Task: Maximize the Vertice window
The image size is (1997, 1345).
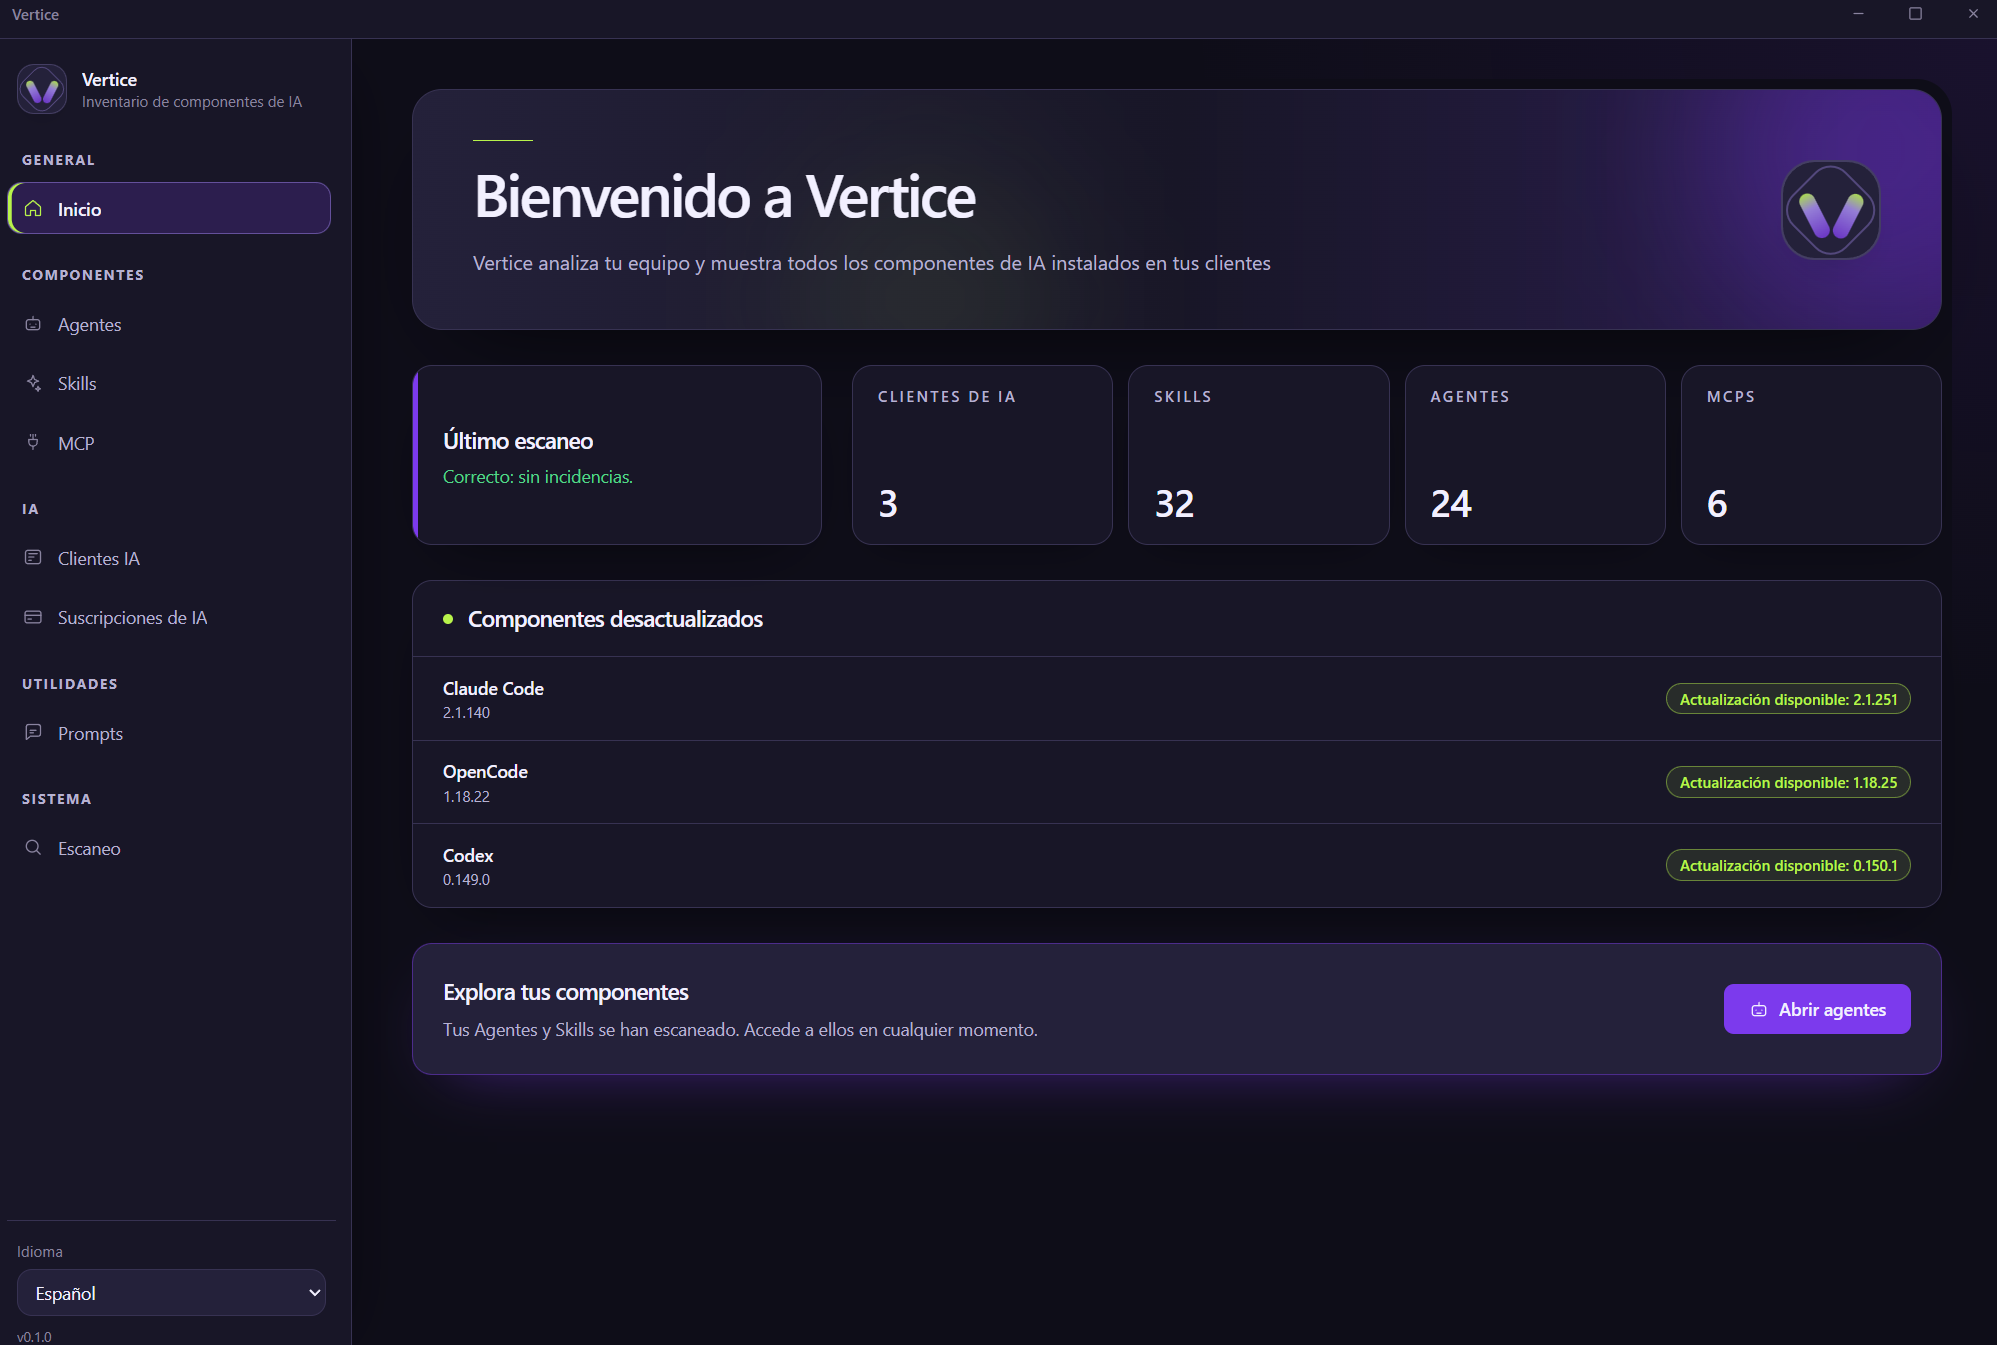Action: coord(1915,14)
